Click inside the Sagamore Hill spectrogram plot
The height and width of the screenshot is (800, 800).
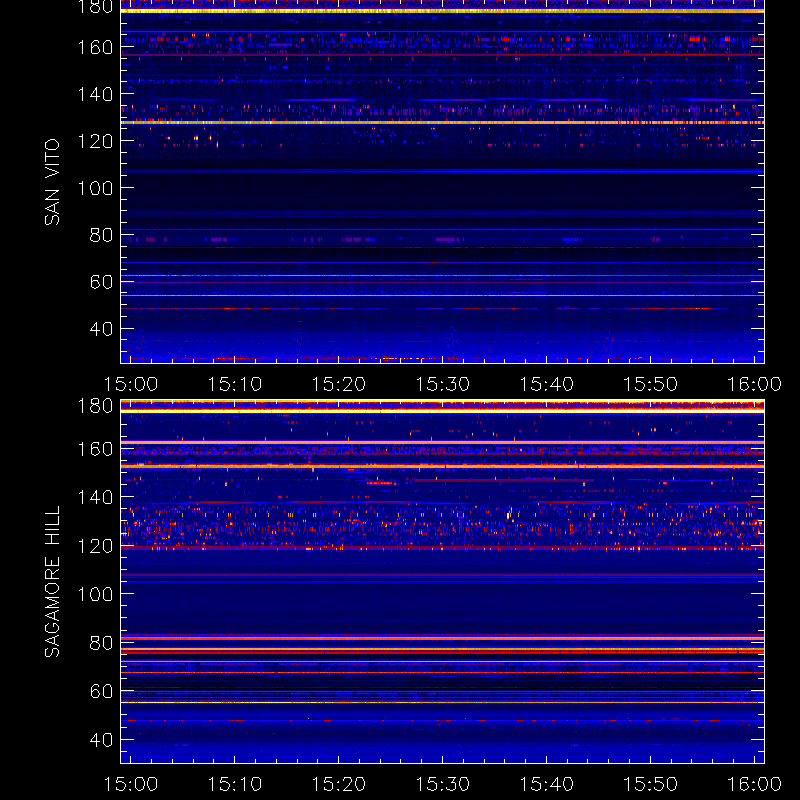pos(442,582)
